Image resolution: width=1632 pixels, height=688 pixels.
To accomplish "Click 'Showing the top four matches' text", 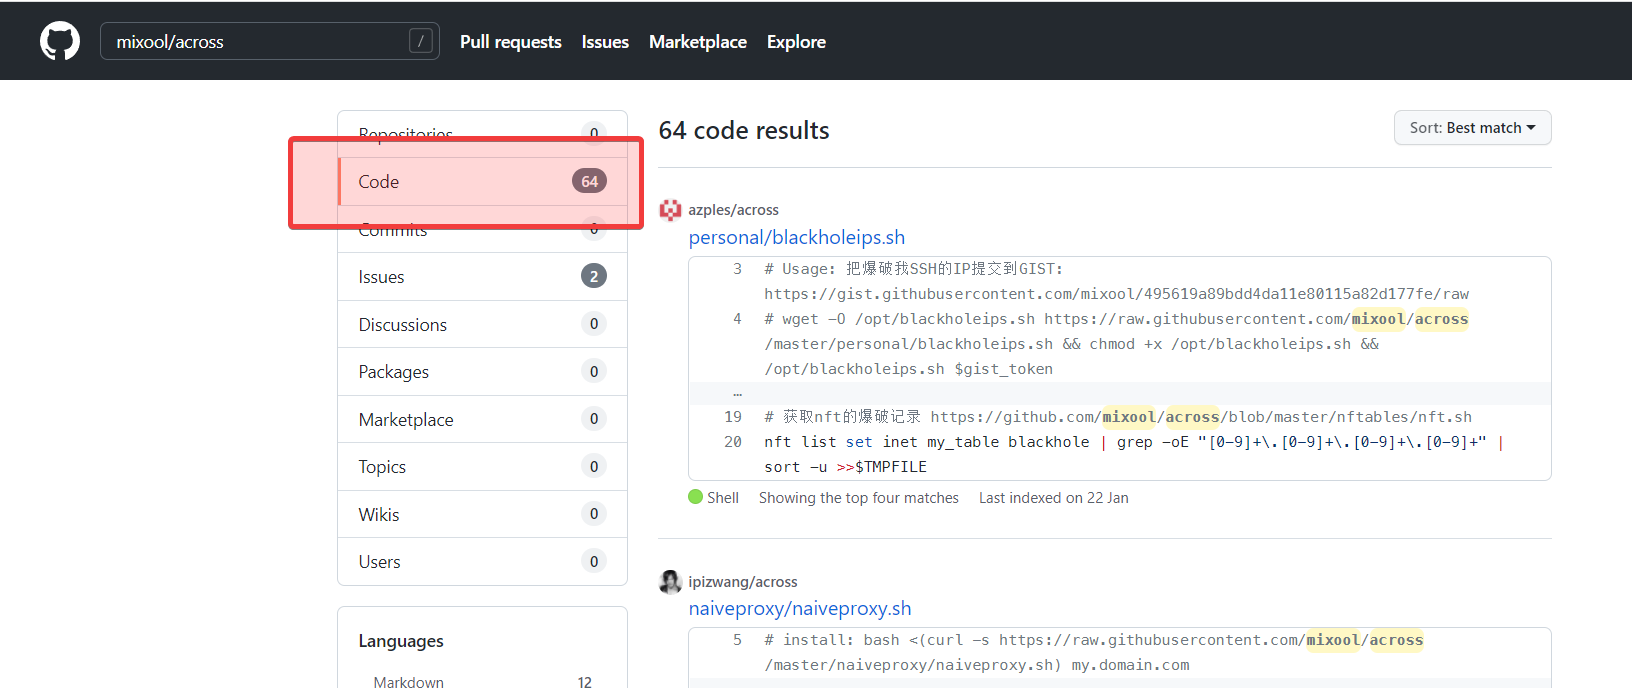I will tap(859, 498).
